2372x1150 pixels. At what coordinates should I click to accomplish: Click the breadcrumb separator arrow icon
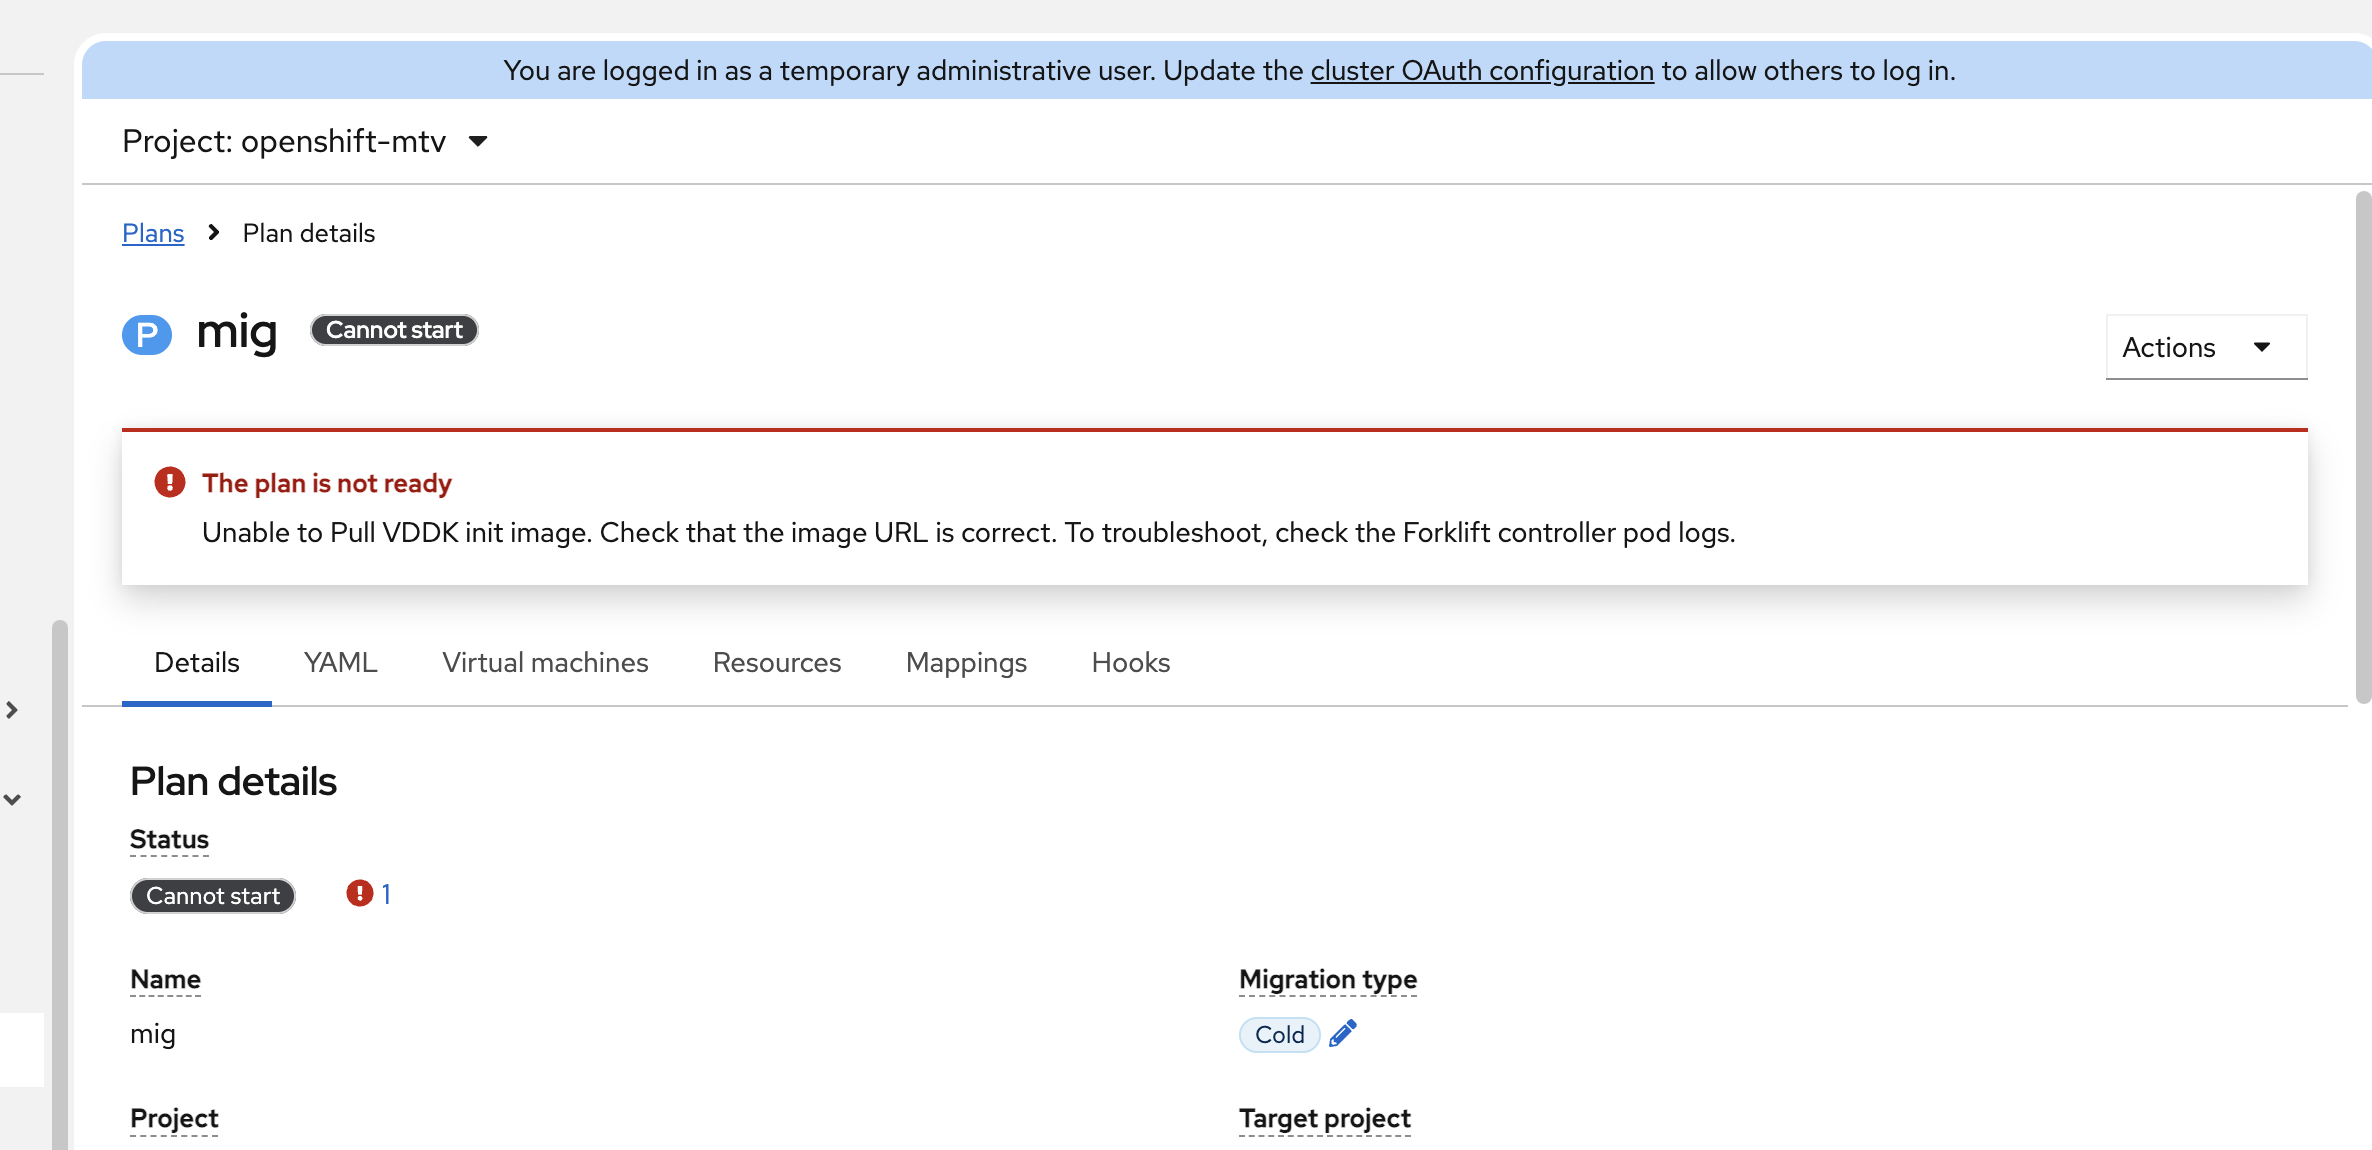point(213,233)
